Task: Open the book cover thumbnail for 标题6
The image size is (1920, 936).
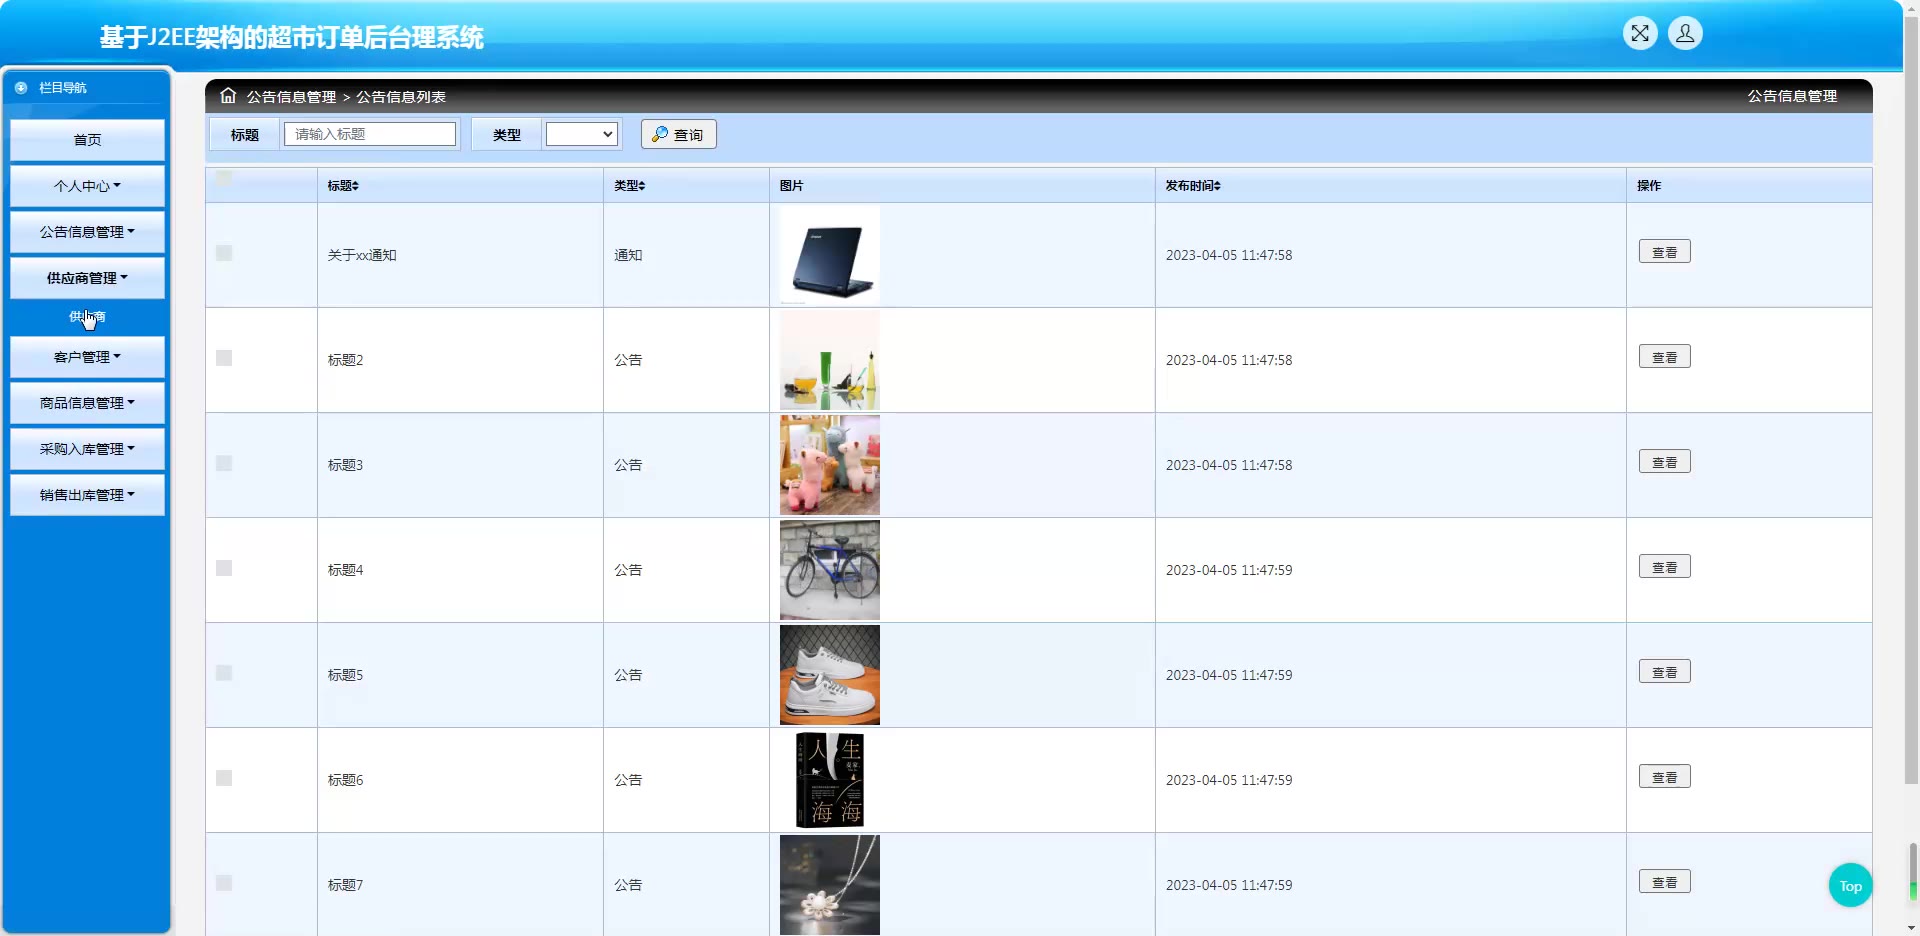Action: pos(830,780)
